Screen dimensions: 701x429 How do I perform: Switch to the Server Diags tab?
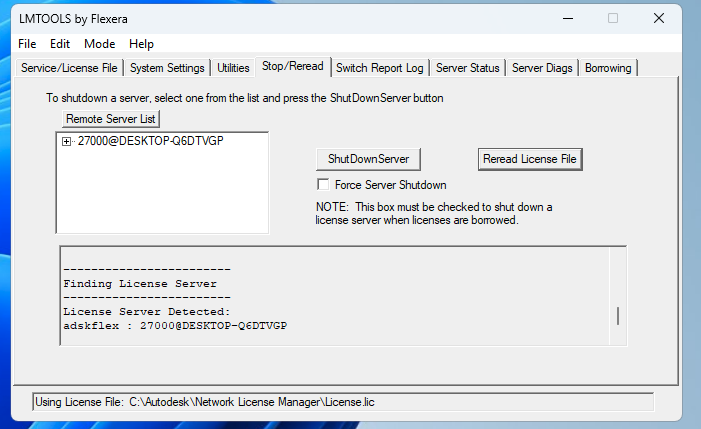click(x=542, y=68)
